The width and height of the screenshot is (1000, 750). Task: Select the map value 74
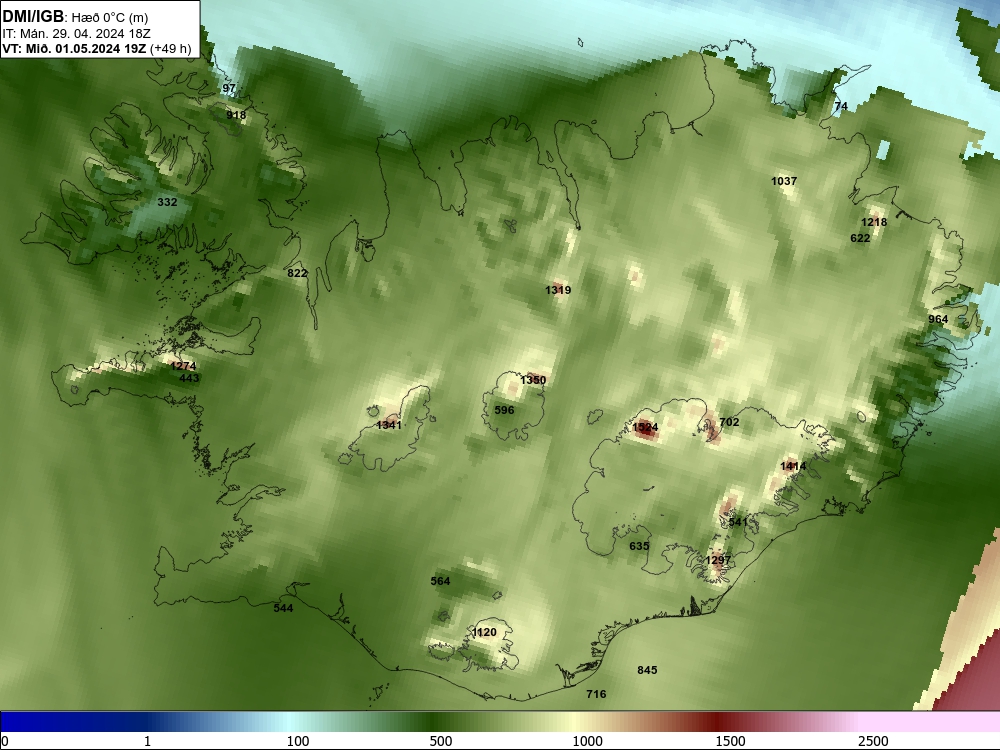tap(841, 106)
